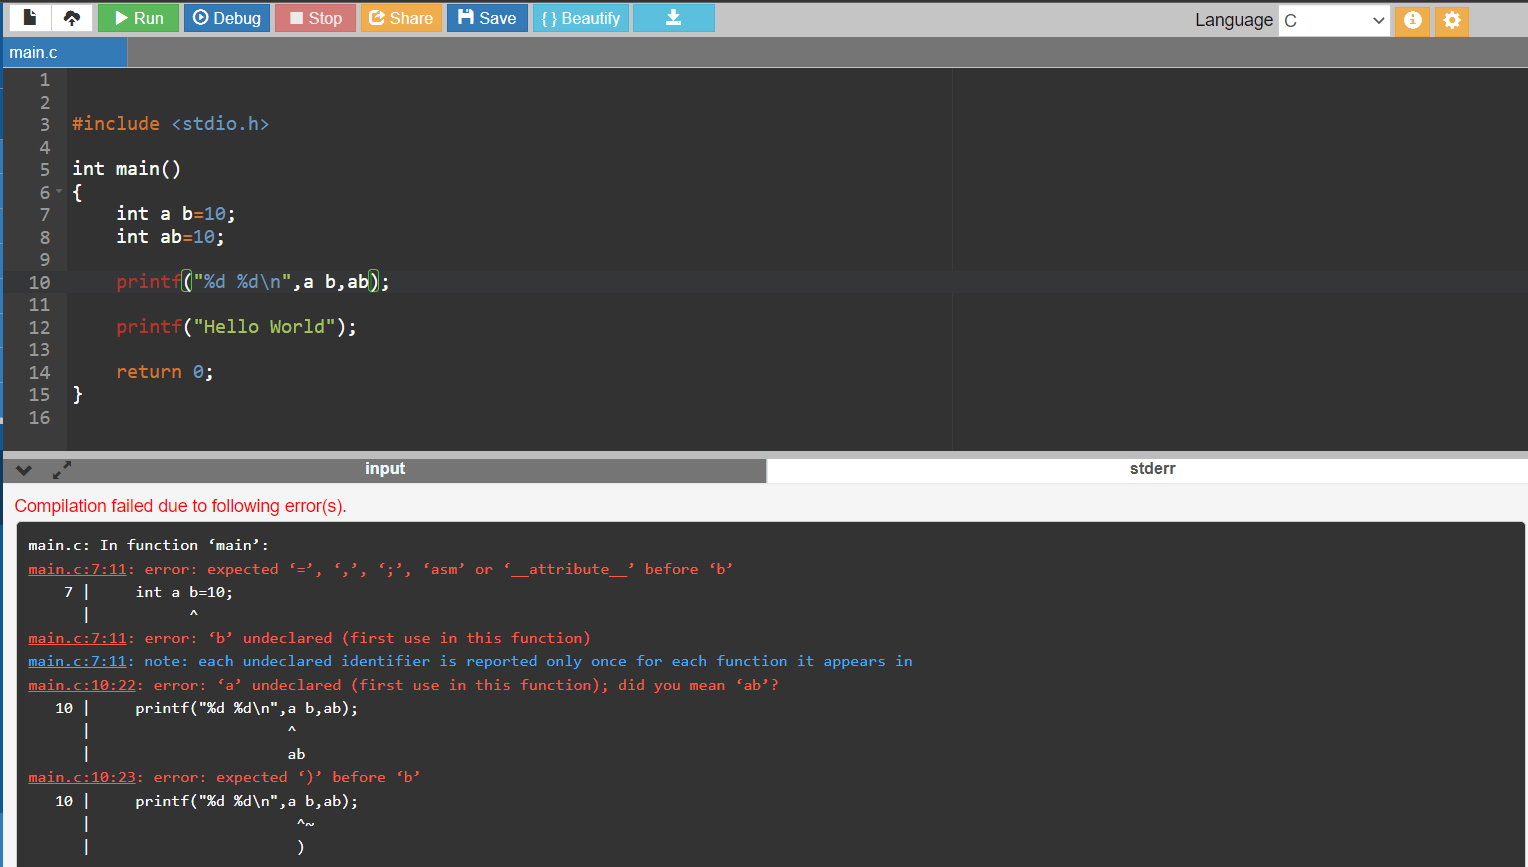Click line number 7 in the gutter
1528x867 pixels.
[x=44, y=214]
